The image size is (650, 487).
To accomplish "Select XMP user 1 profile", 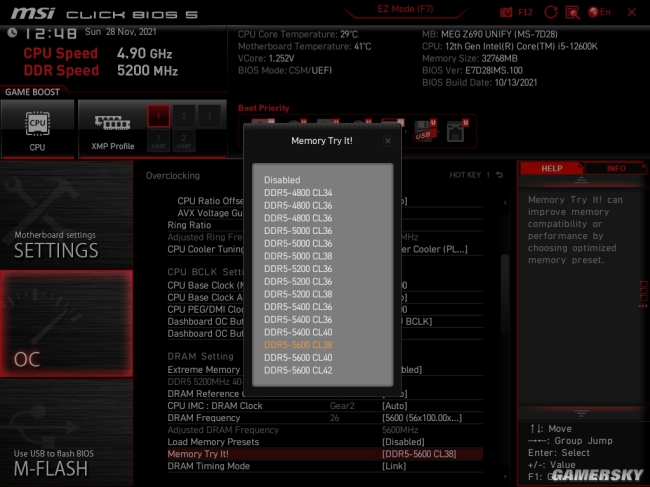I will coord(158,141).
